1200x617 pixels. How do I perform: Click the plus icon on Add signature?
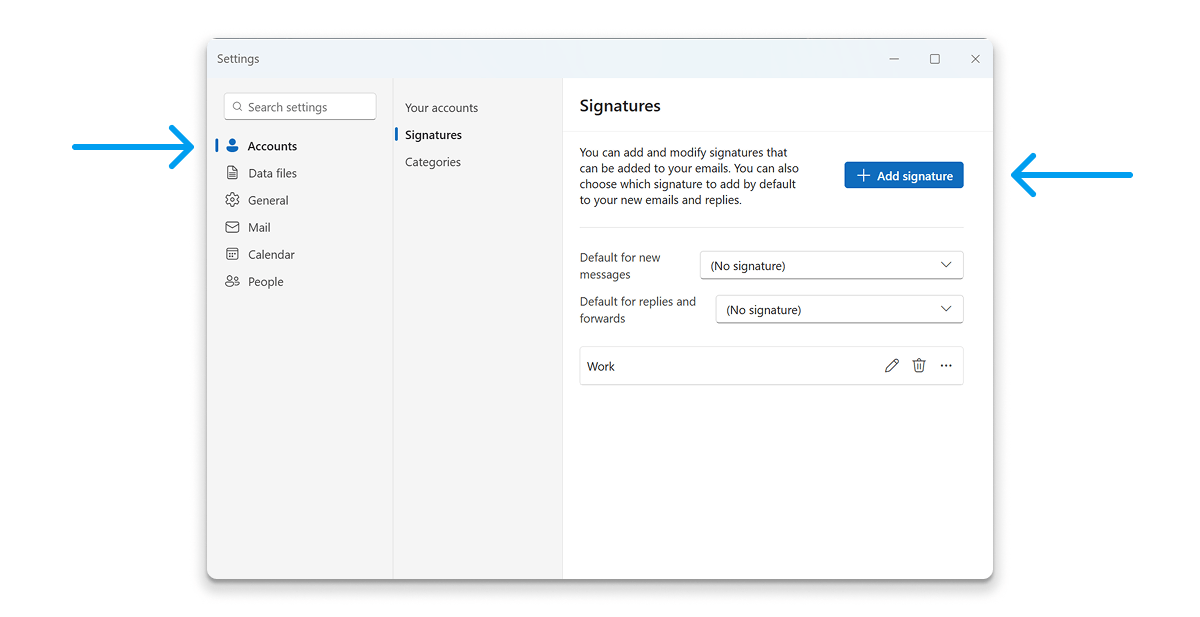click(x=864, y=175)
